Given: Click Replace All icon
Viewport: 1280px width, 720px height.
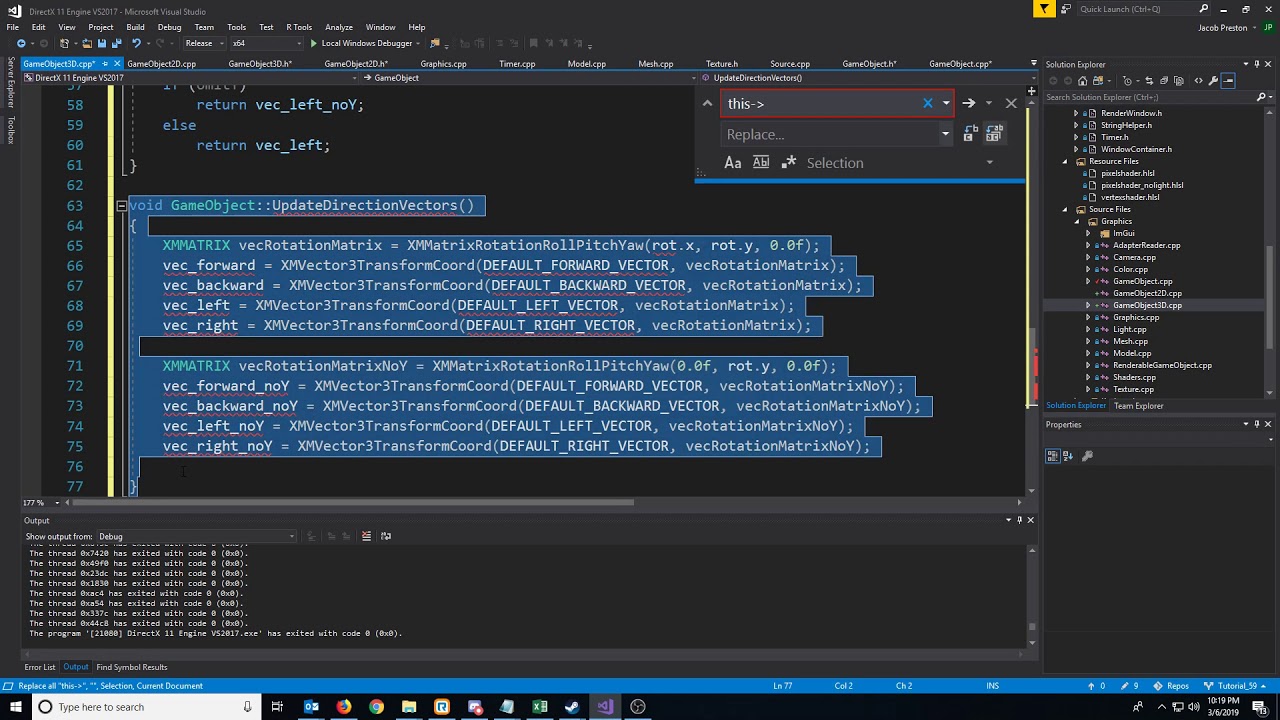Looking at the screenshot, I should click(994, 134).
